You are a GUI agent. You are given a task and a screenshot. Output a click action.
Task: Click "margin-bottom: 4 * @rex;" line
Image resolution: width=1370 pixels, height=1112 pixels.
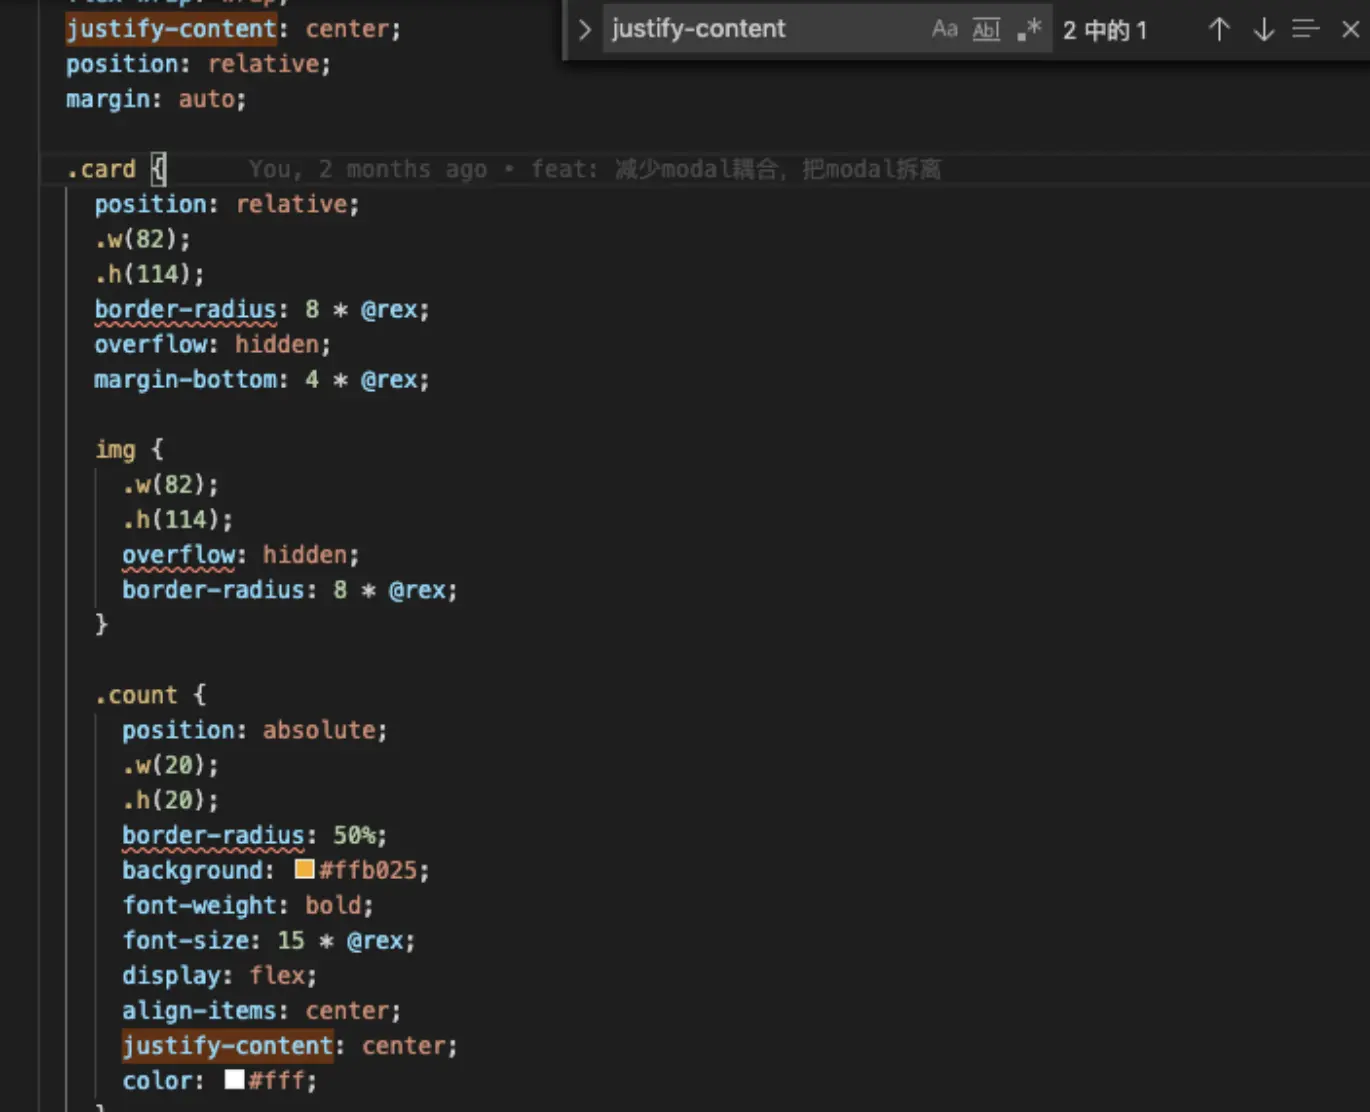point(262,380)
